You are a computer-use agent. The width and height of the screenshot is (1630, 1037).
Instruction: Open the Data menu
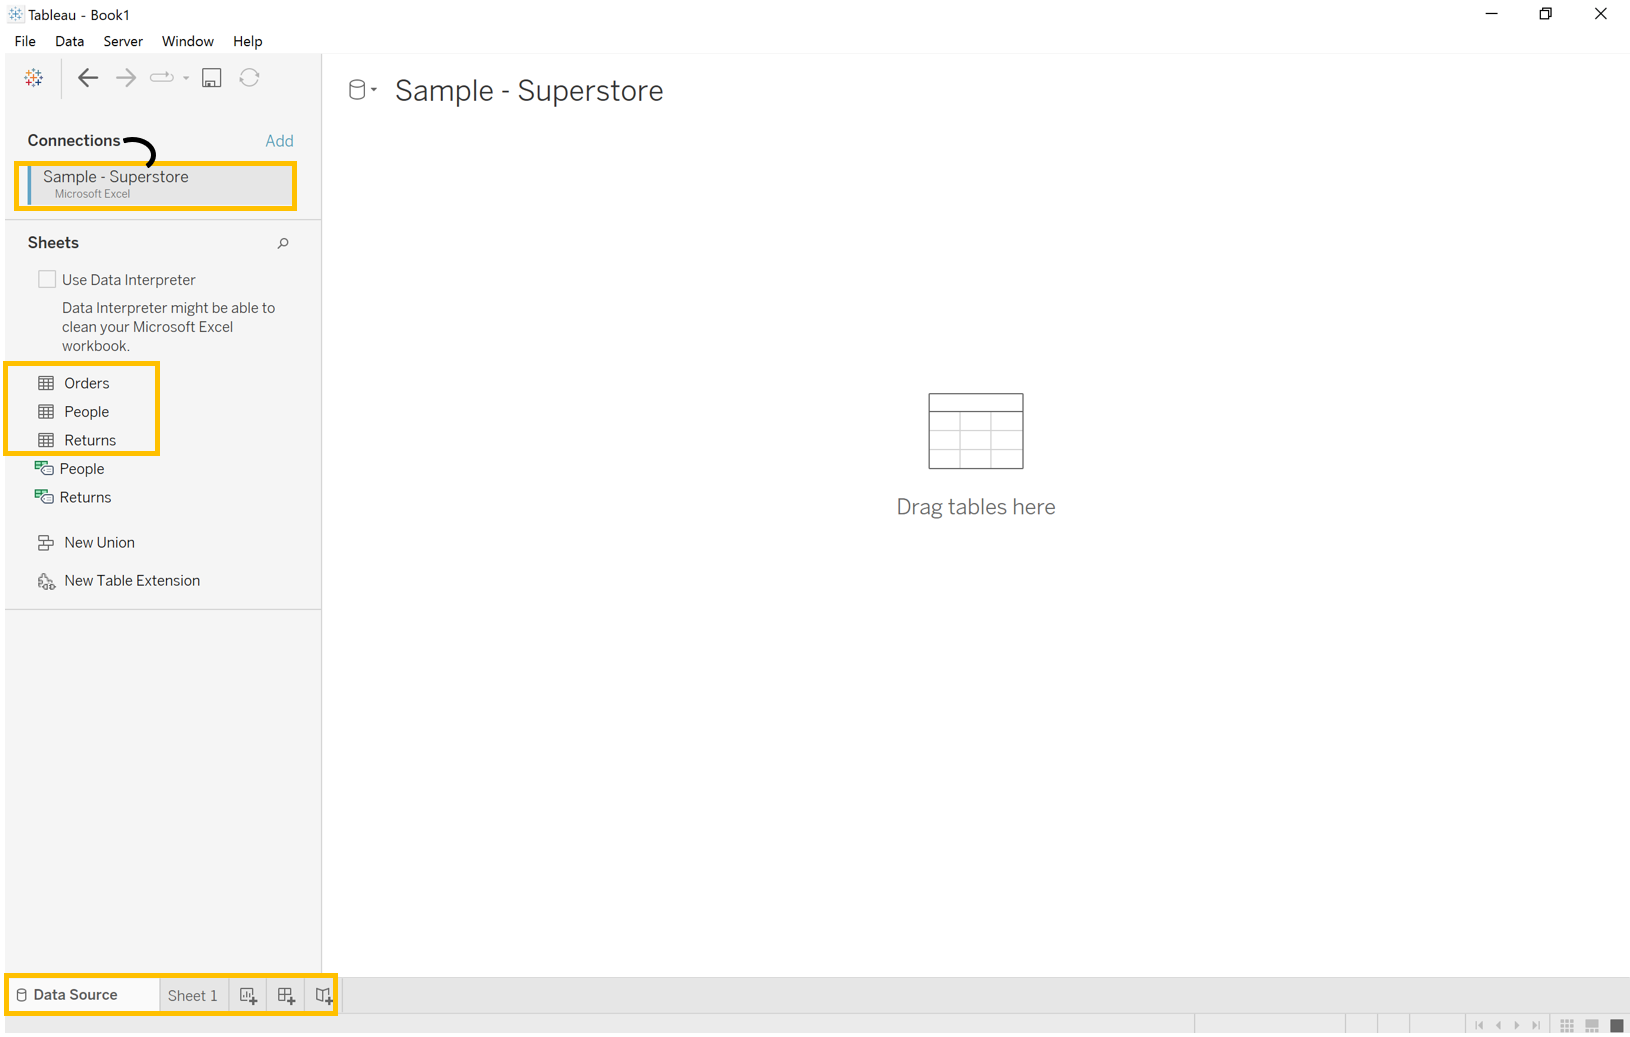(x=69, y=41)
